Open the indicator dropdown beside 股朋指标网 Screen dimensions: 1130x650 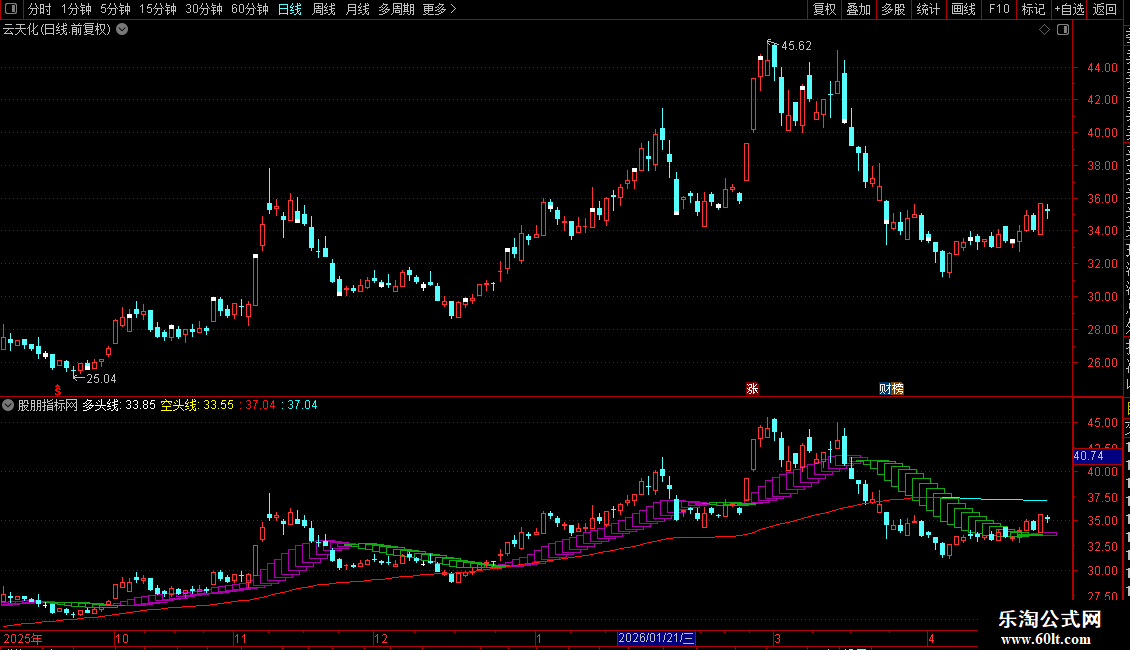[8, 405]
